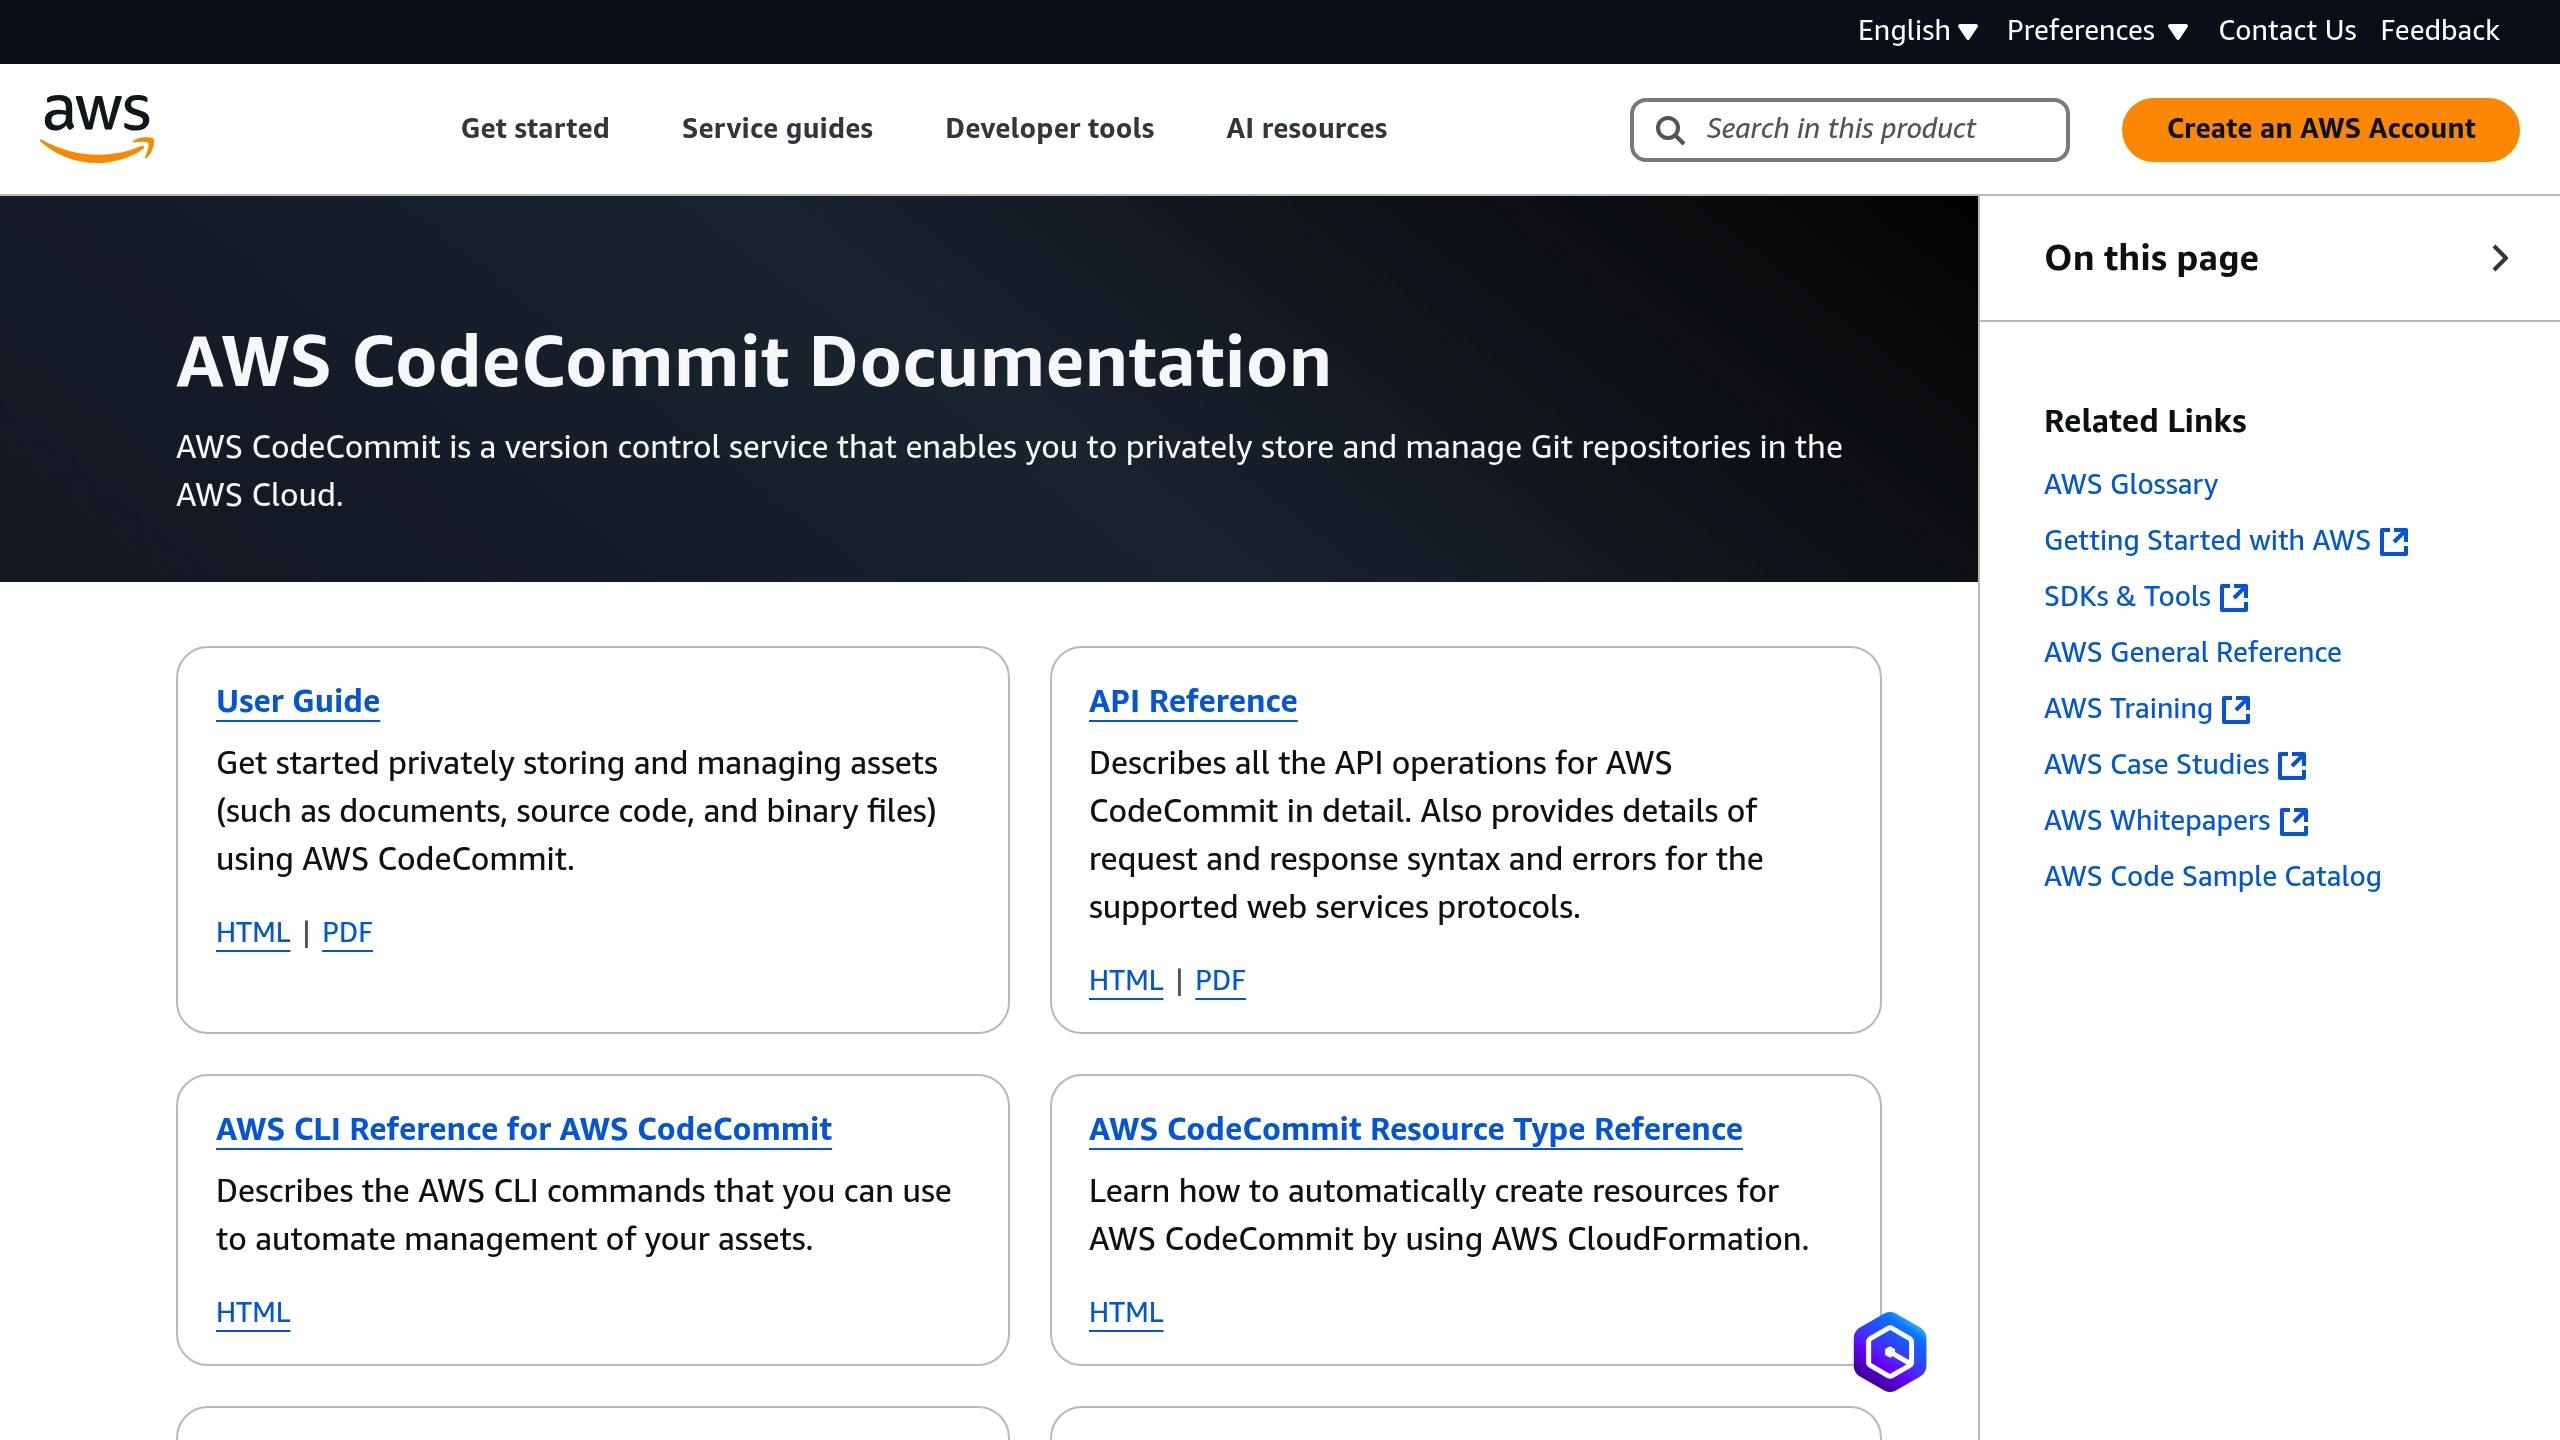Open the AI resources menu

pyautogui.click(x=1306, y=128)
